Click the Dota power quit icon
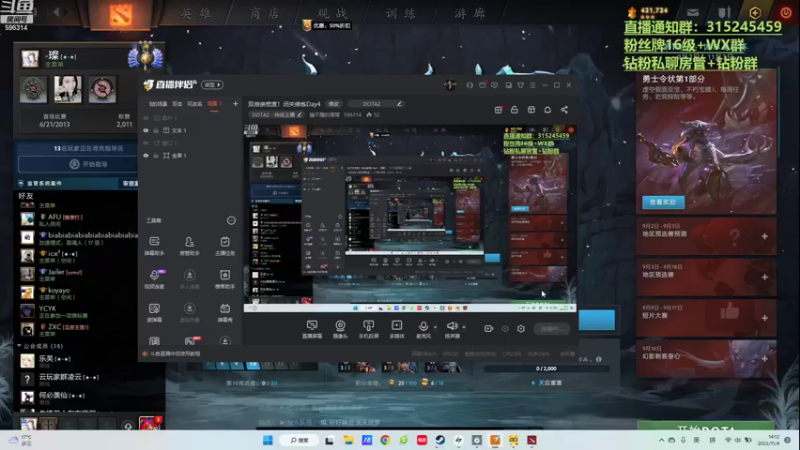 pyautogui.click(x=785, y=12)
